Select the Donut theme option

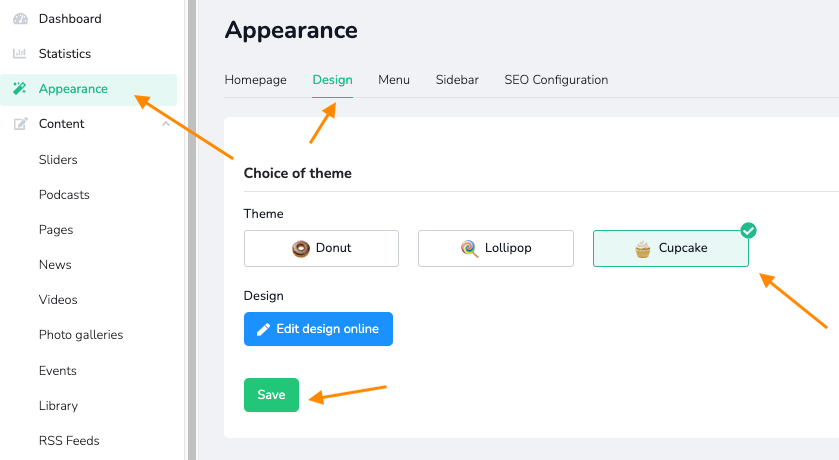click(x=321, y=248)
